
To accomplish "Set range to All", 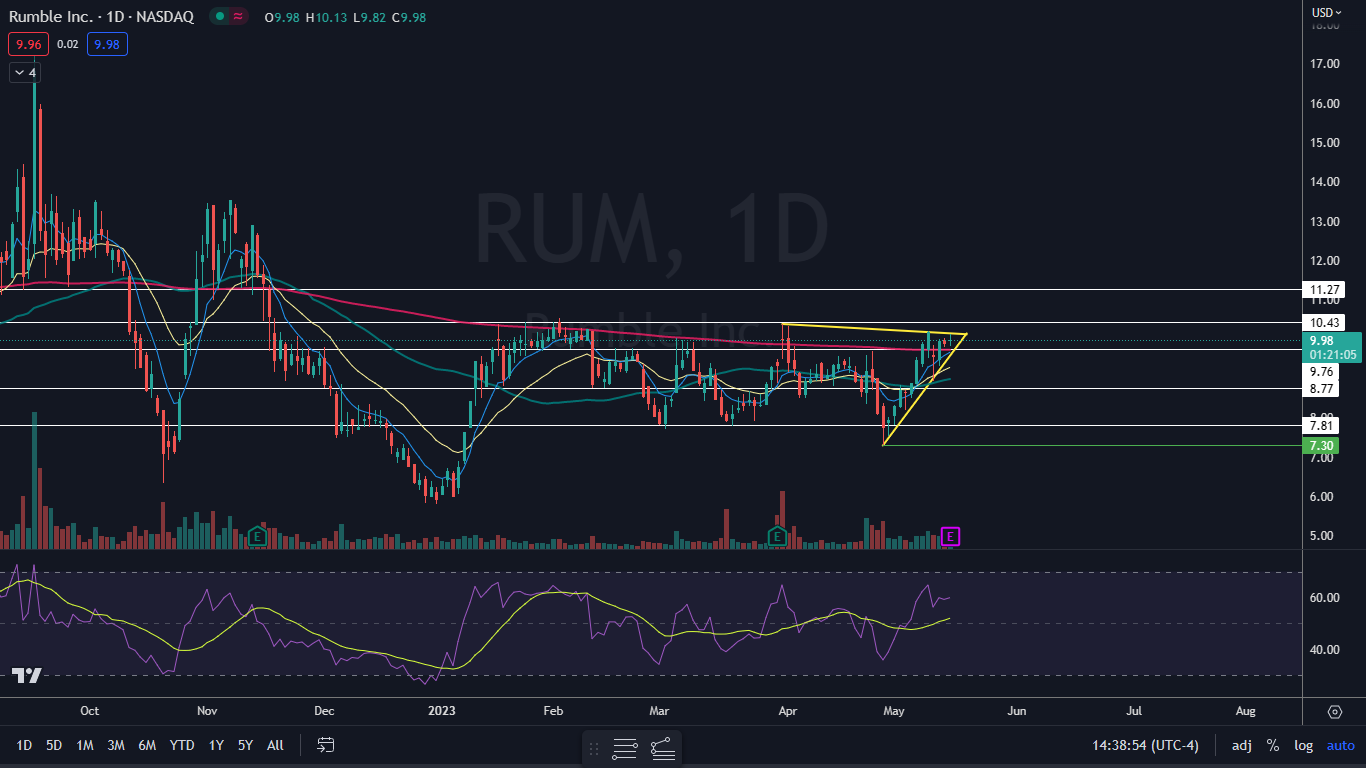I will point(276,745).
